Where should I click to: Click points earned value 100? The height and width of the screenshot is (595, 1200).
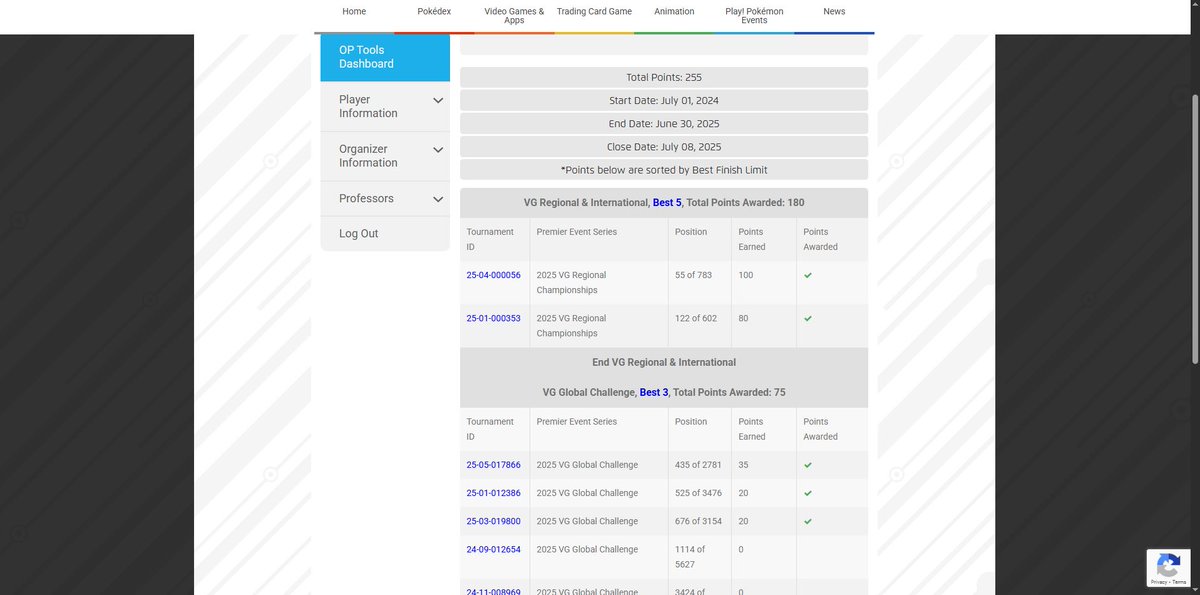(x=746, y=275)
